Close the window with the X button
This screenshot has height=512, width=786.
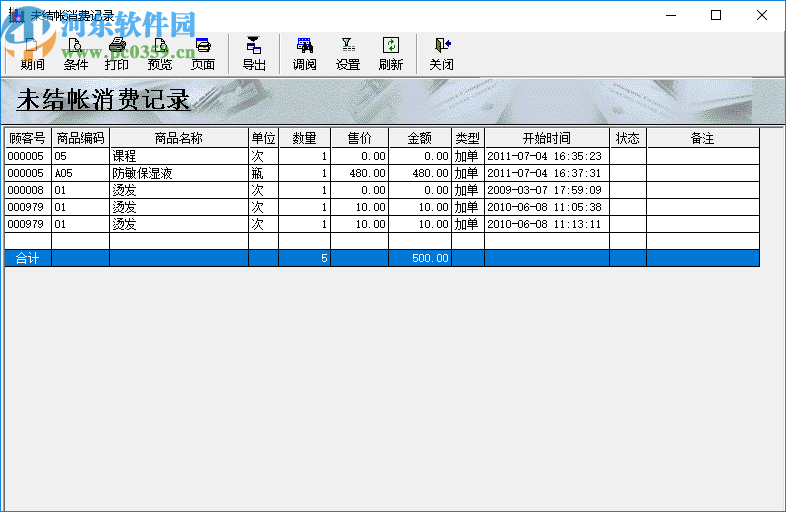click(x=761, y=16)
